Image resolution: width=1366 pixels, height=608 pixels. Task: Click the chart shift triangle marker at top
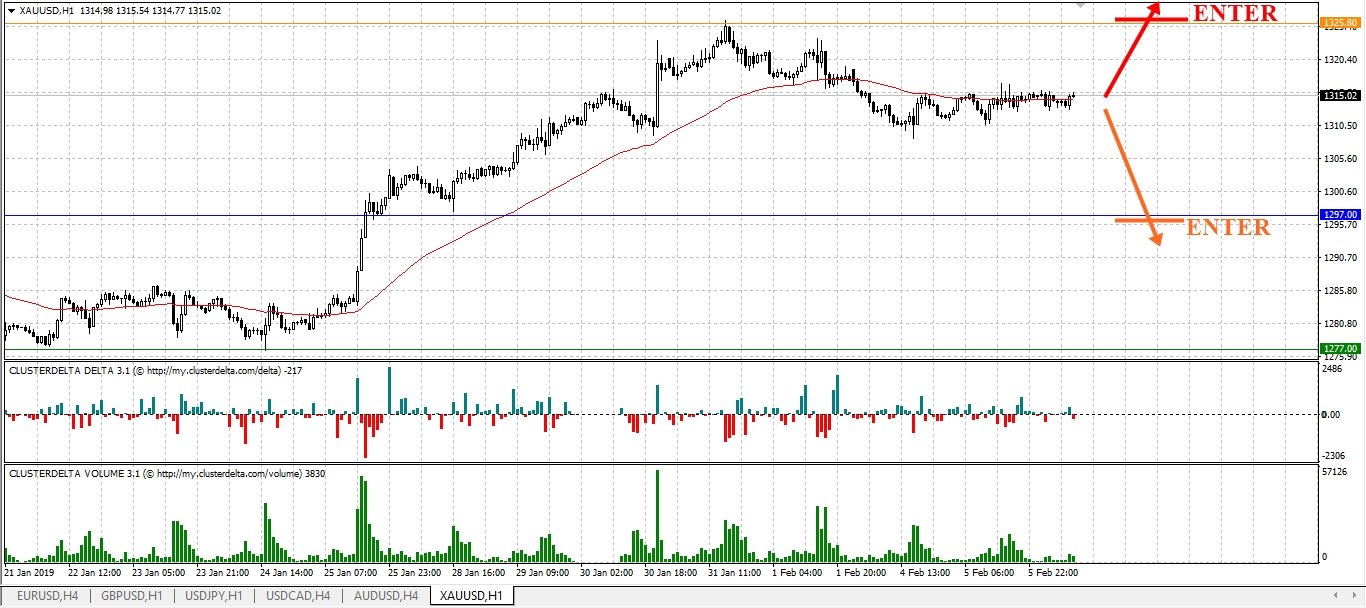pos(1080,5)
